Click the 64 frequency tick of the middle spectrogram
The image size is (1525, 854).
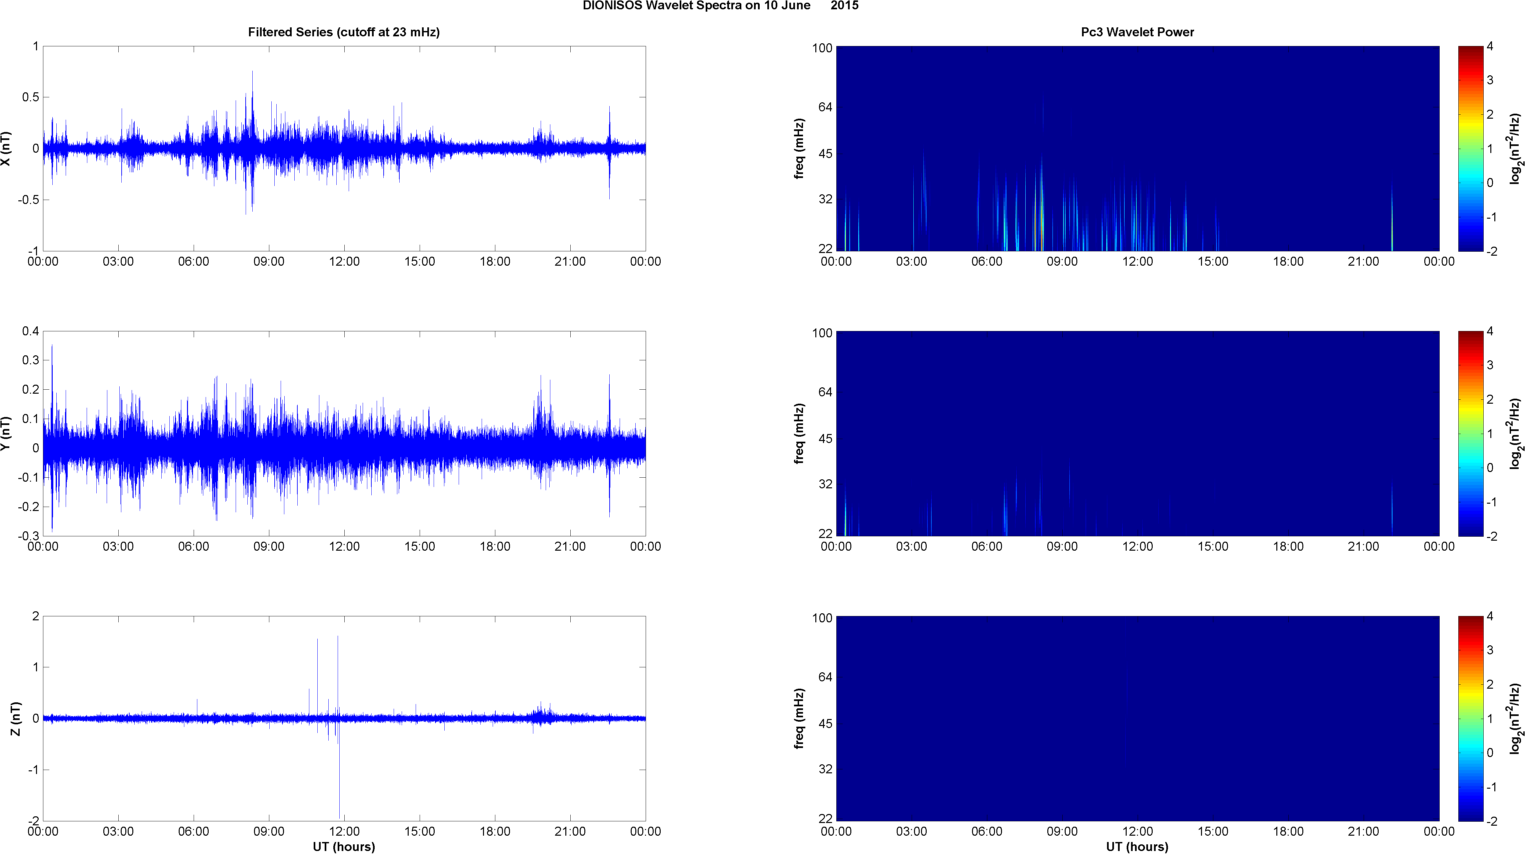pos(826,392)
